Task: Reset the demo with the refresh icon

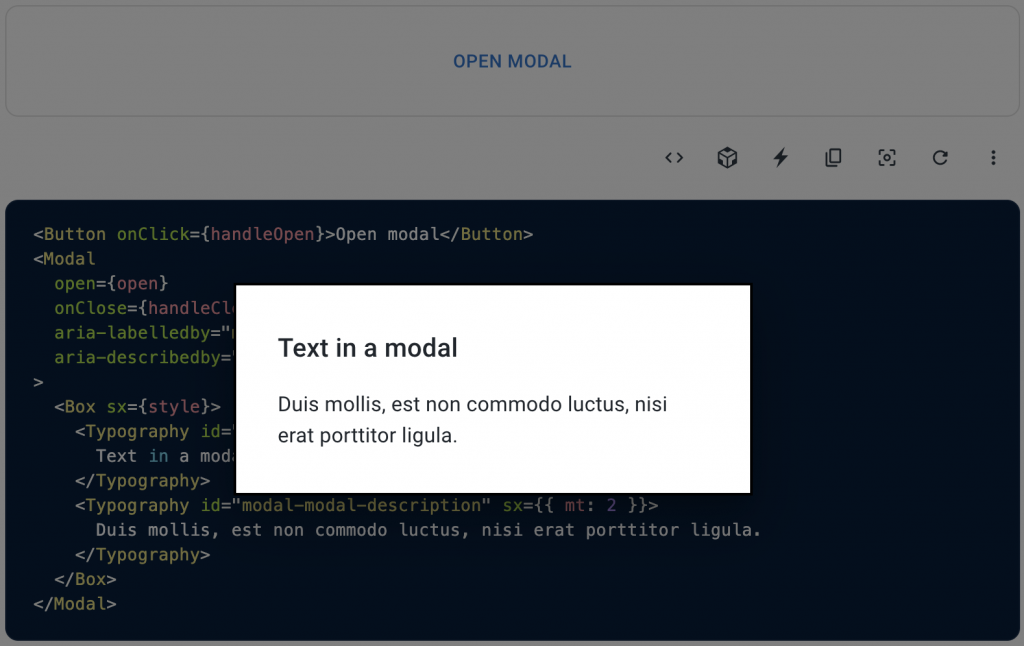Action: point(940,157)
